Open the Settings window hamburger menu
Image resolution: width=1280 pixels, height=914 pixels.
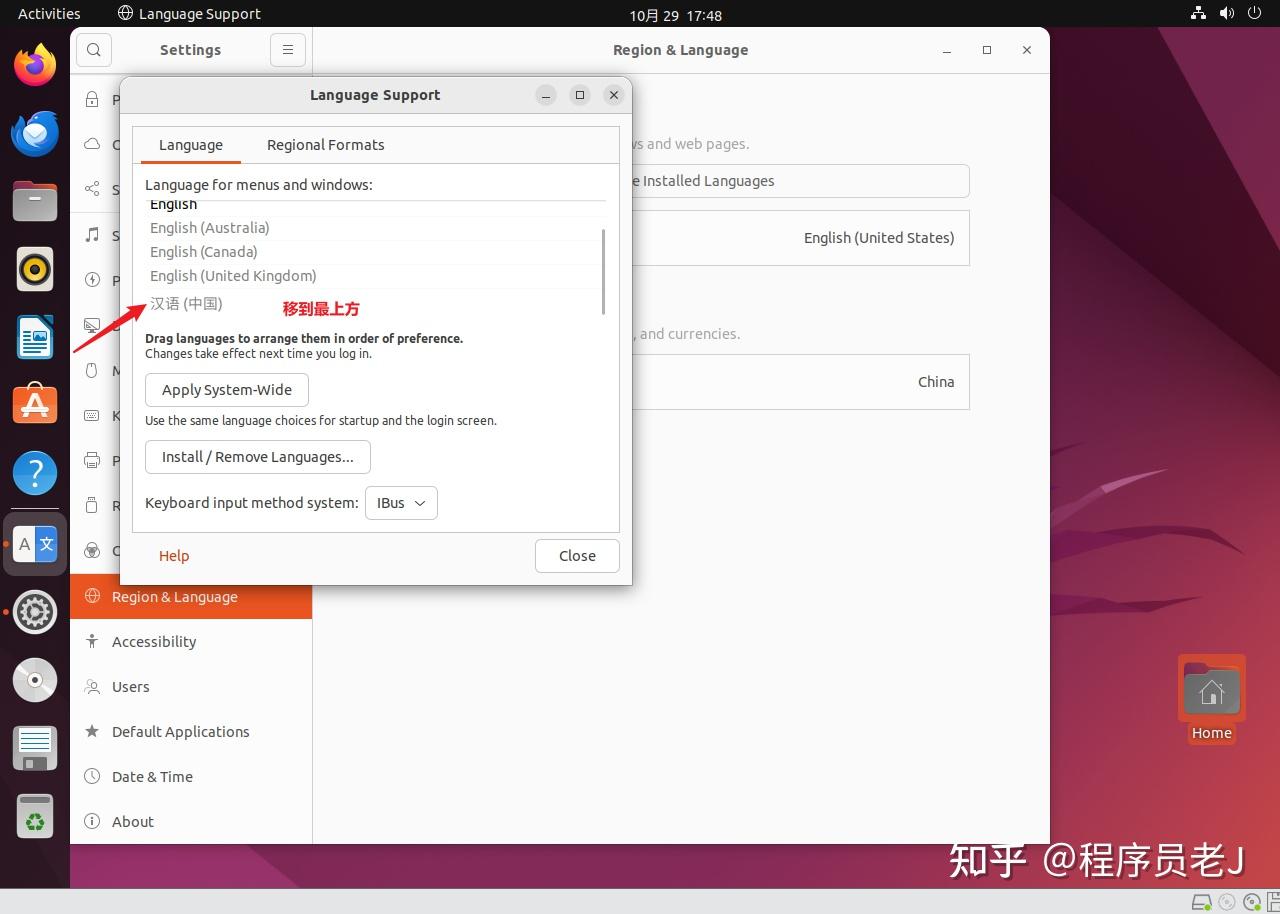[x=287, y=49]
